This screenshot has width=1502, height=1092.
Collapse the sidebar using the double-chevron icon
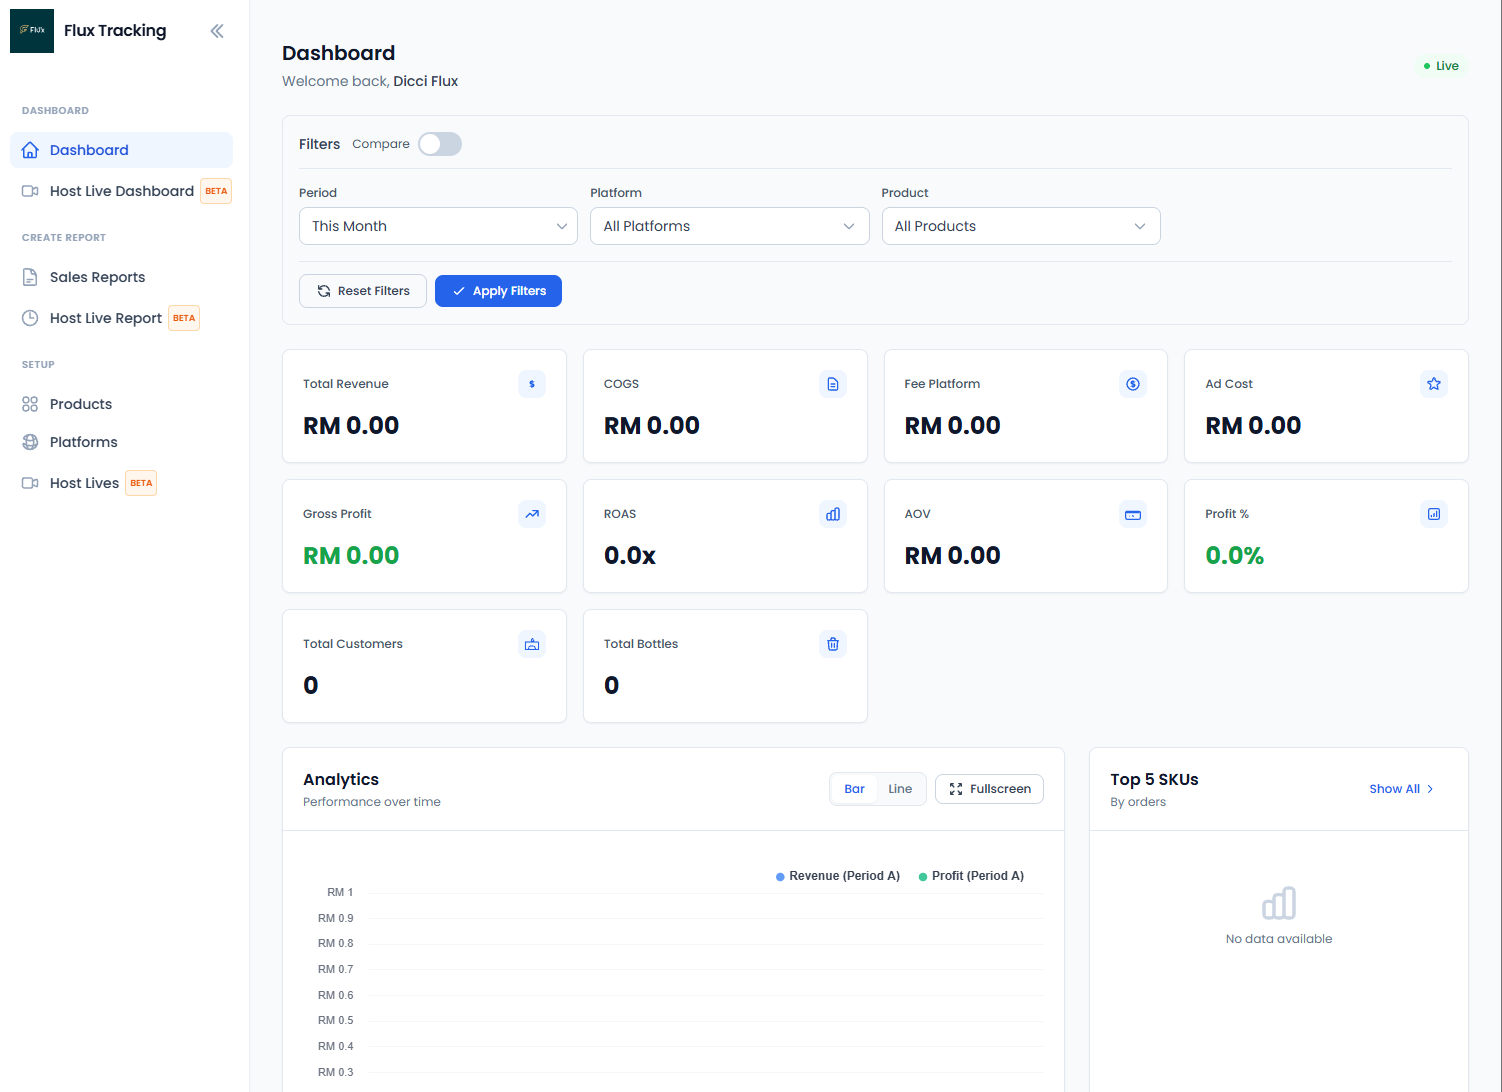pos(217,31)
